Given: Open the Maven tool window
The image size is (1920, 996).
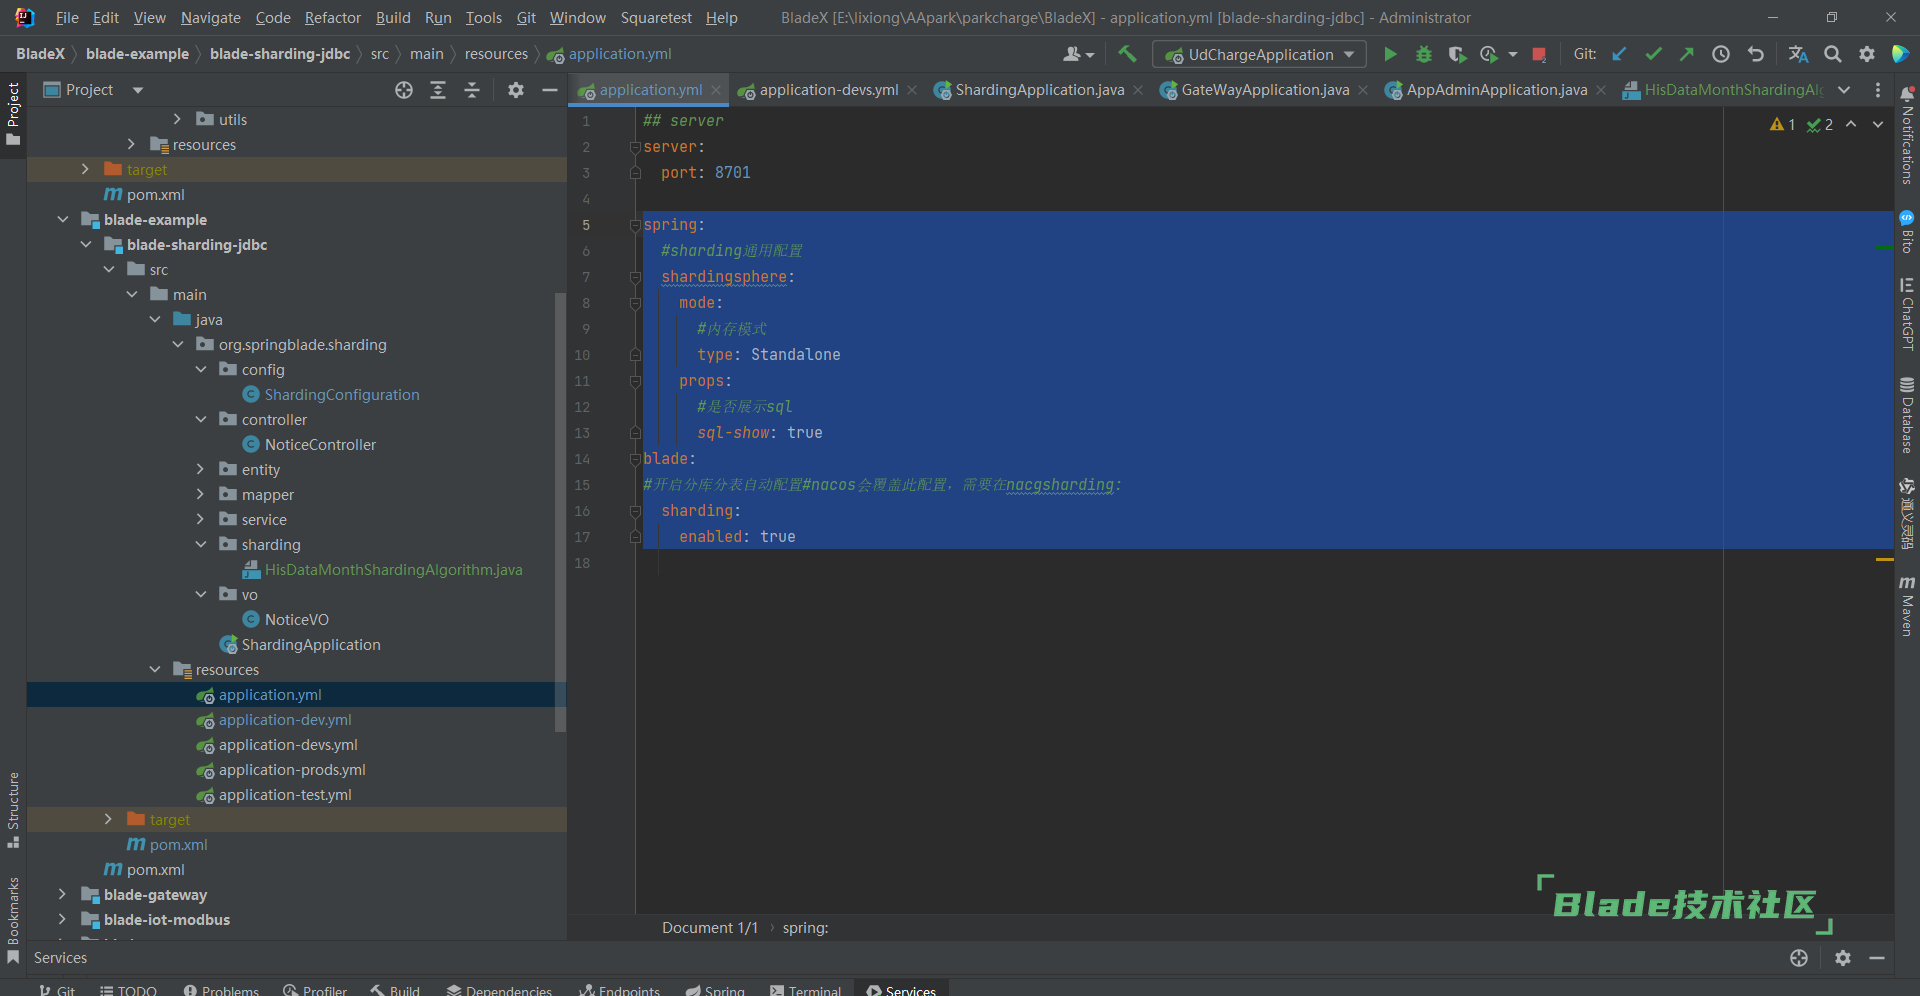Looking at the screenshot, I should tap(1907, 606).
